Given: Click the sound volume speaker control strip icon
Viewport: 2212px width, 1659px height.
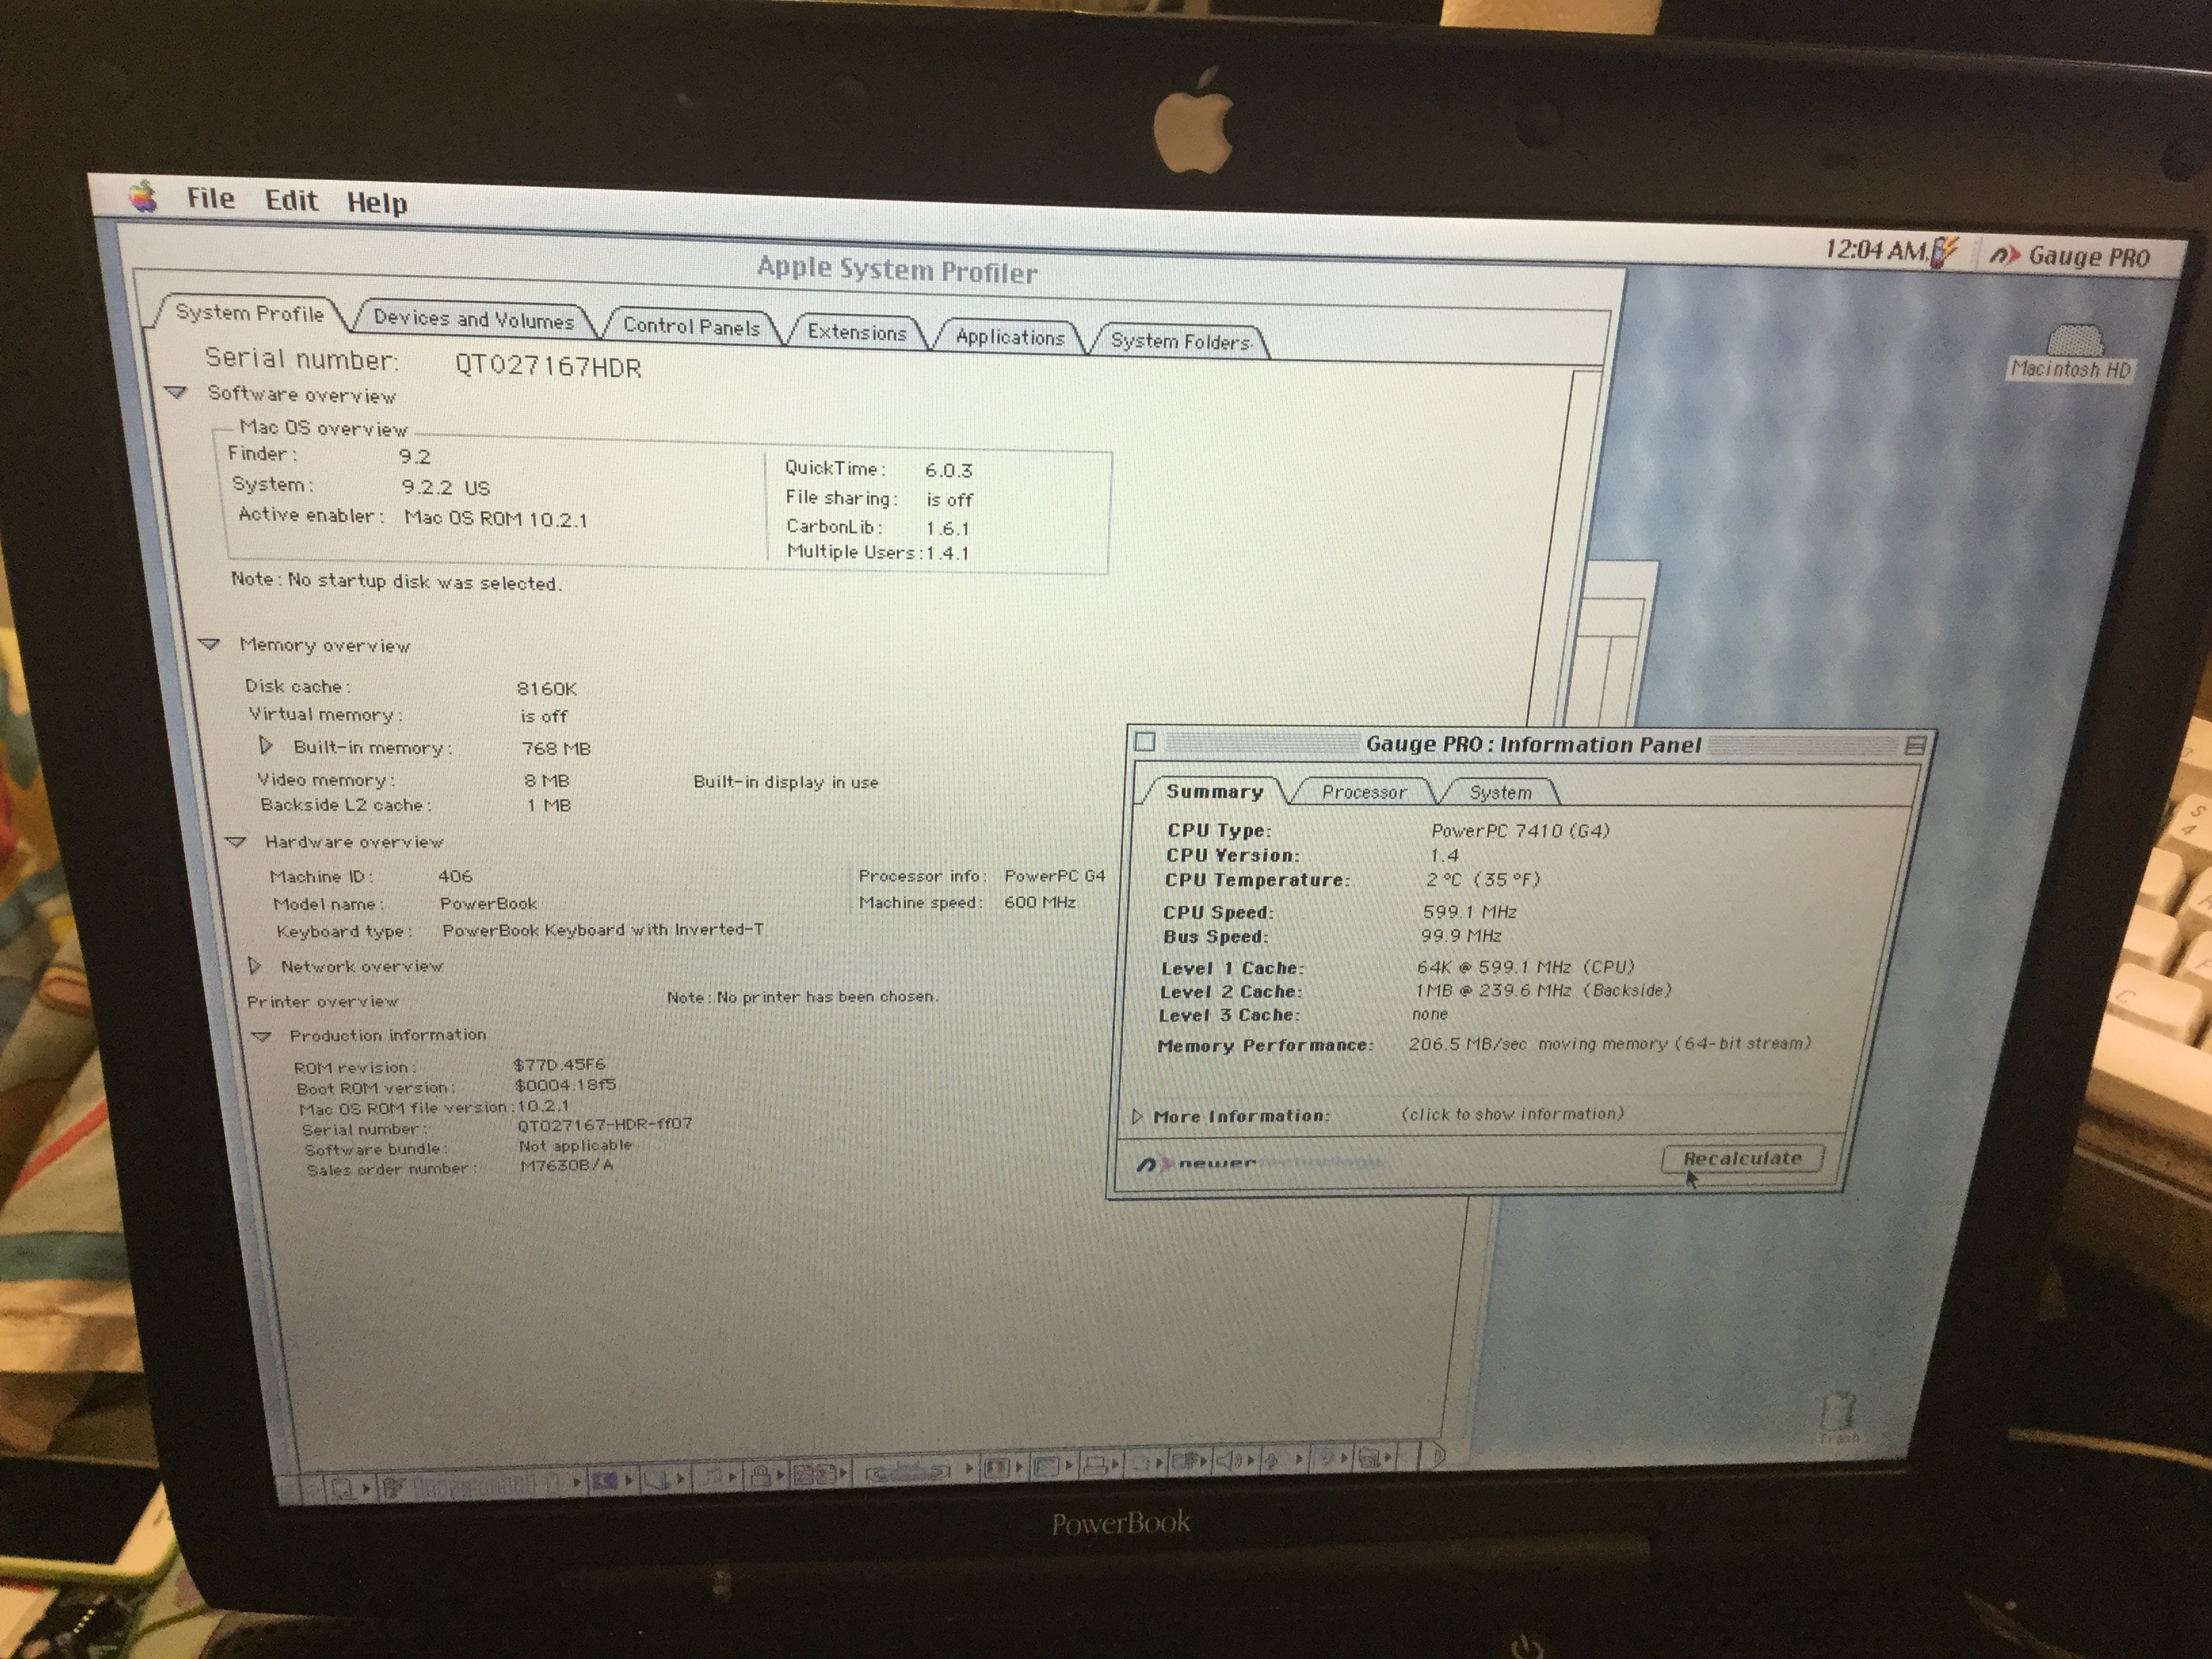Looking at the screenshot, I should (1227, 1461).
